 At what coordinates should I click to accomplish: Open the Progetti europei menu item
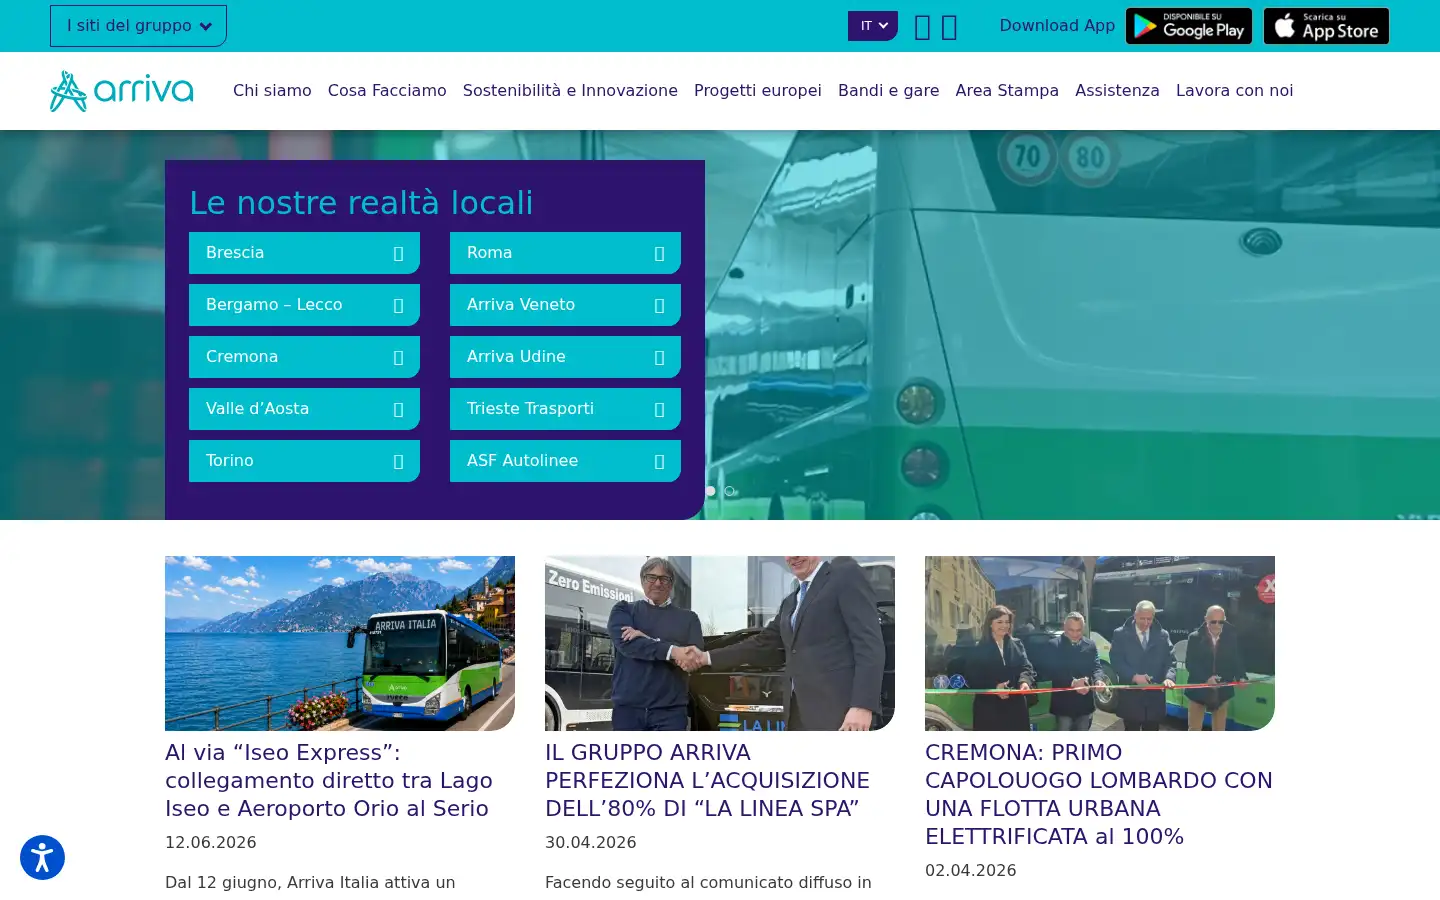point(758,90)
